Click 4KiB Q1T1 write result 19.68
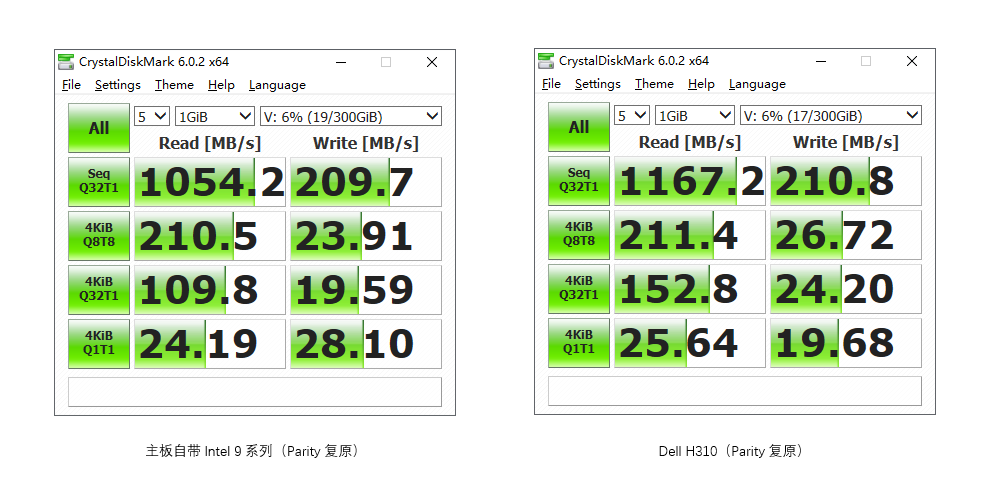The height and width of the screenshot is (500, 1000). pos(846,342)
